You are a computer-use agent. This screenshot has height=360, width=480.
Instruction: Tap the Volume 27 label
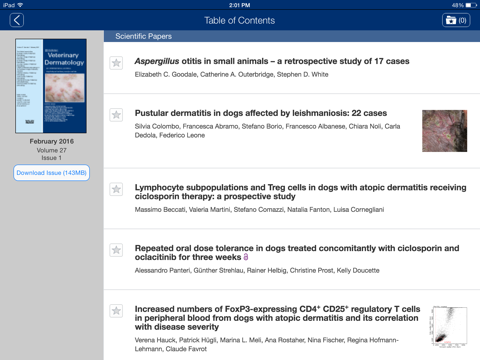coord(52,150)
